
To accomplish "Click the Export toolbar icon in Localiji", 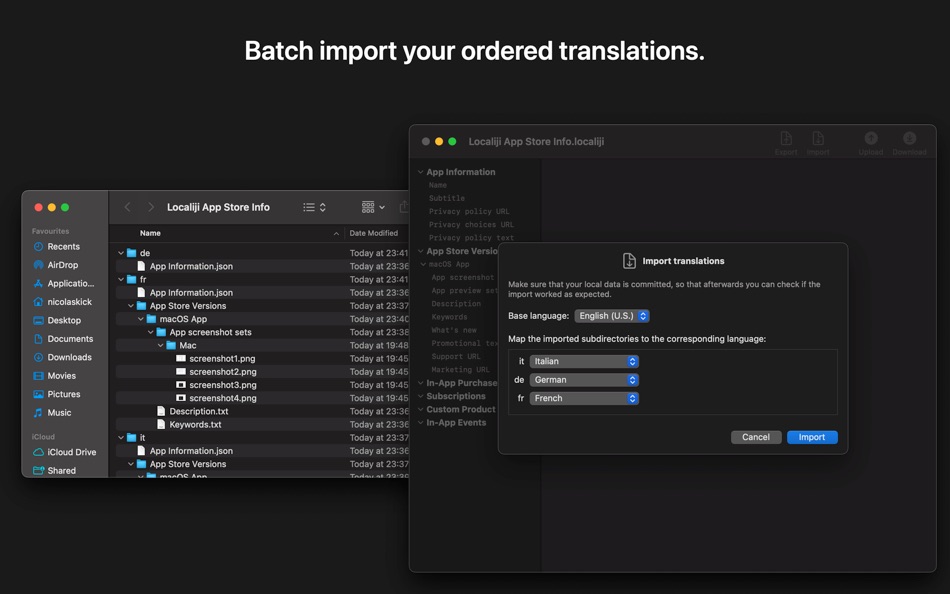I will pyautogui.click(x=786, y=144).
